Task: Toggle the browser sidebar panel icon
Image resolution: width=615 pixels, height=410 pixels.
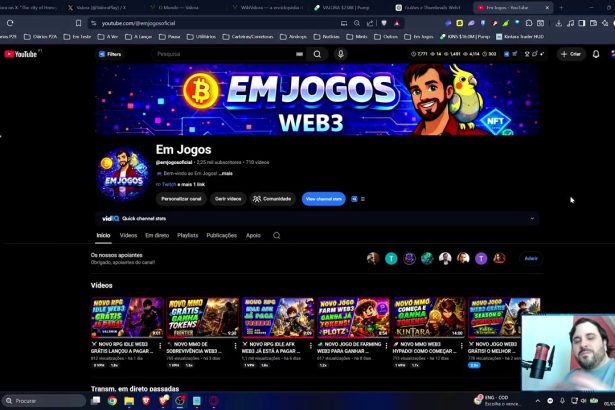Action: (582, 23)
